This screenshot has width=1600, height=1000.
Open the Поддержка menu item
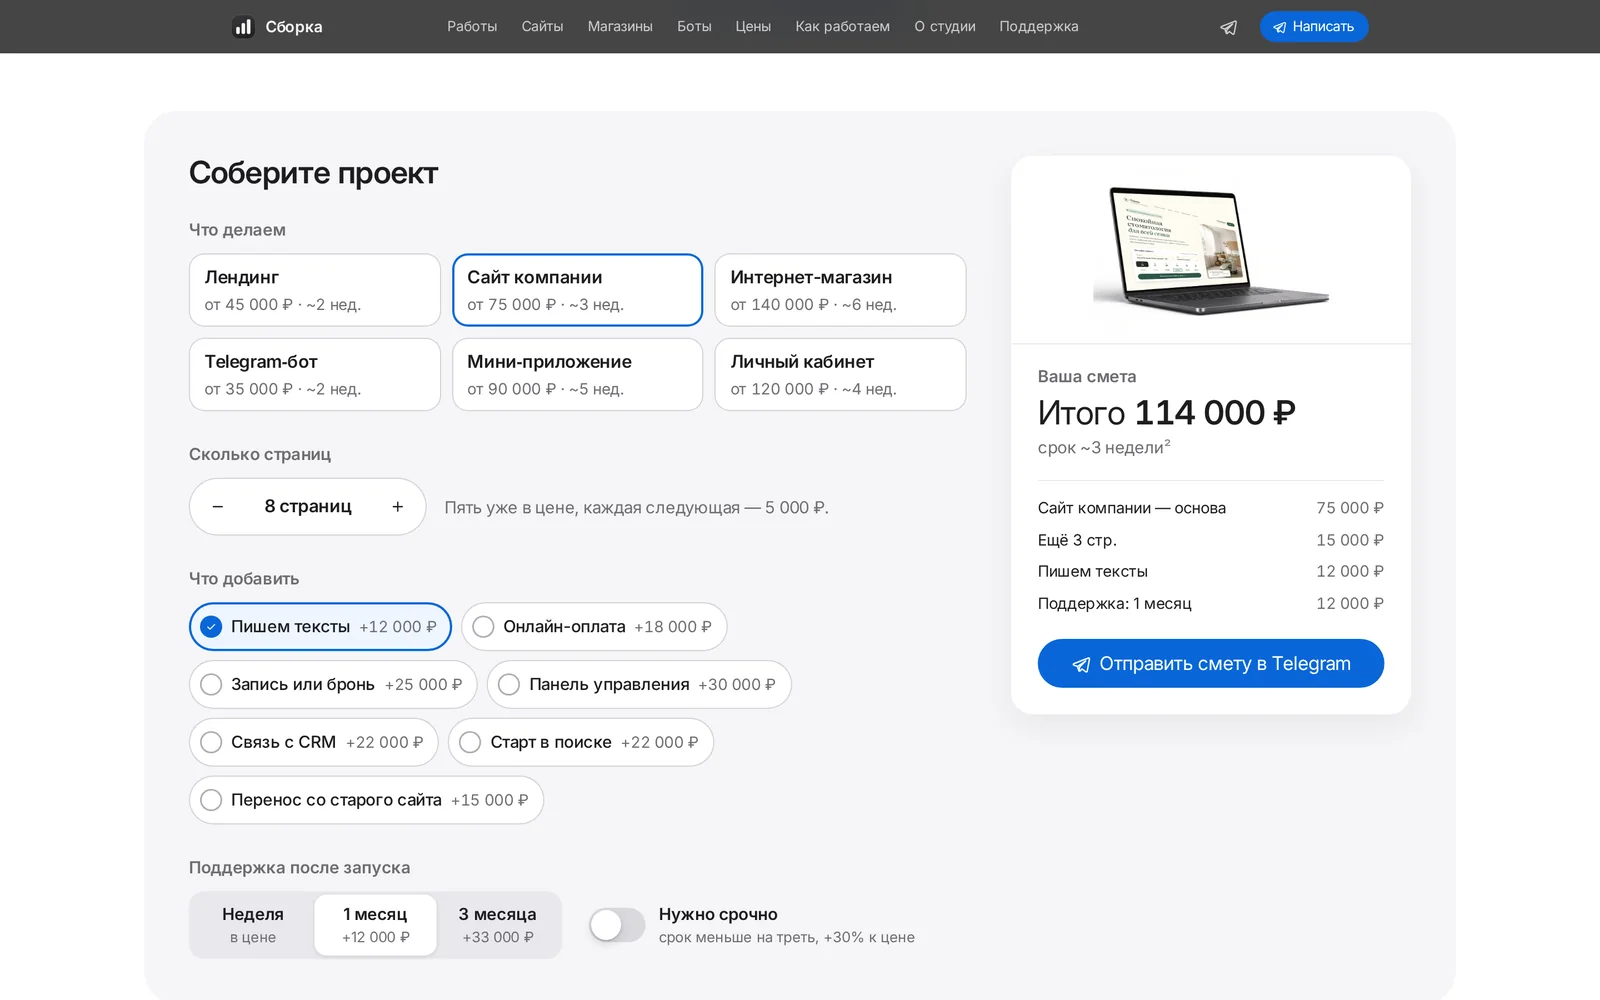[x=1038, y=27]
